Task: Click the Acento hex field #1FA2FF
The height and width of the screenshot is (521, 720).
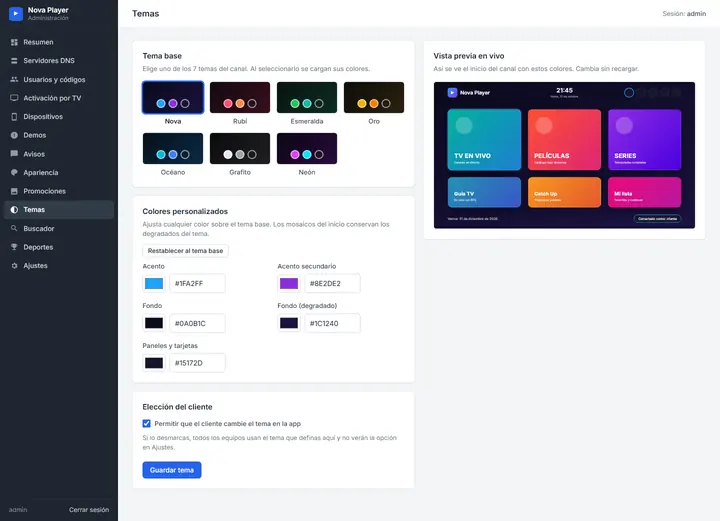Action: 197,284
